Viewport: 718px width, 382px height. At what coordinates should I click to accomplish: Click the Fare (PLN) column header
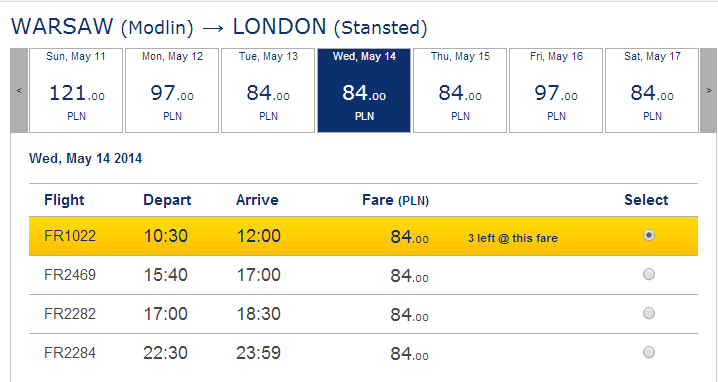click(395, 200)
